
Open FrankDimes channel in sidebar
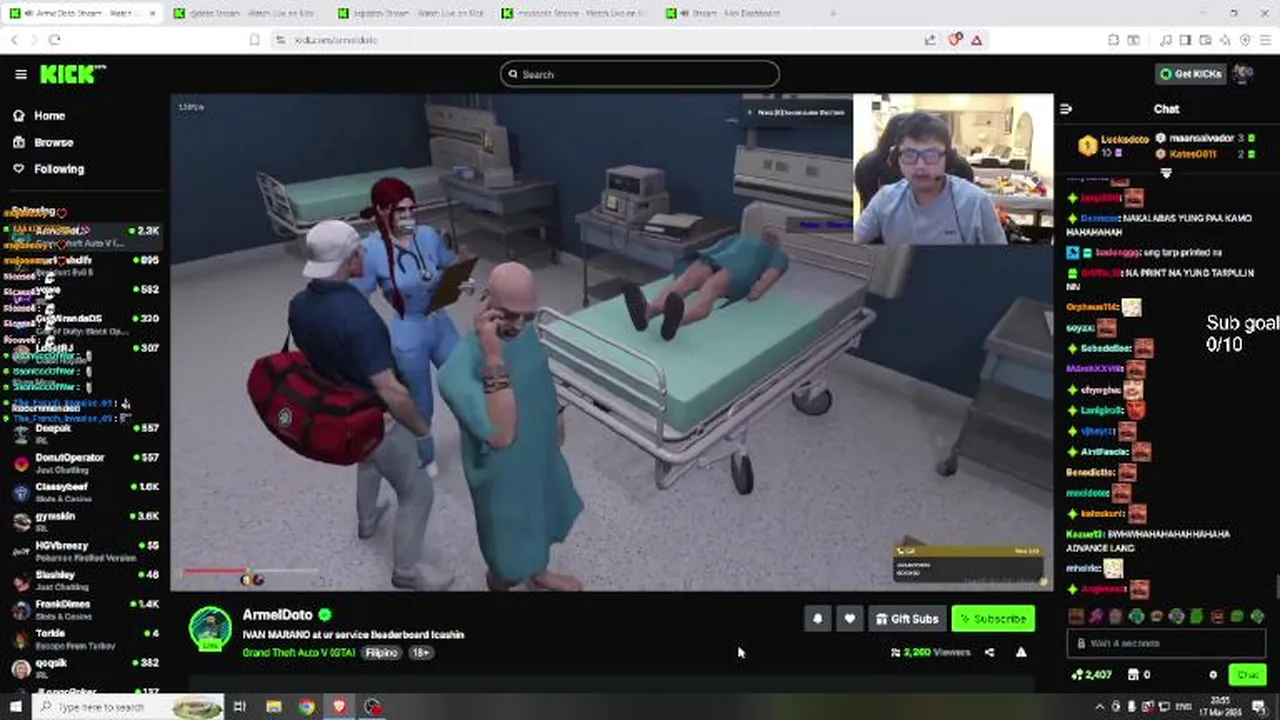pos(85,609)
